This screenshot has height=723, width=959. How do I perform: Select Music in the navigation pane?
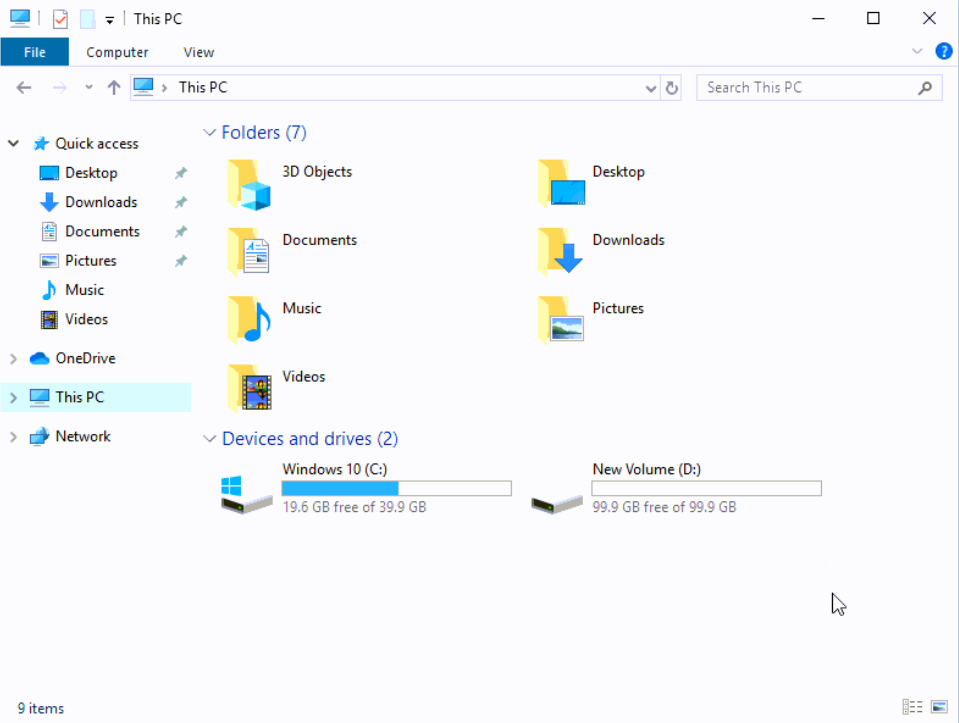coord(84,291)
